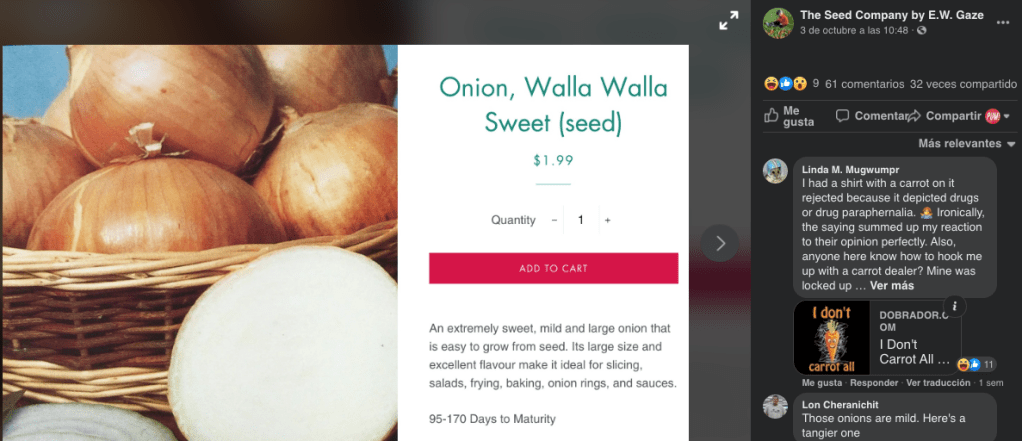This screenshot has height=441, width=1022.
Task: Go to next photo arrow
Action: click(x=720, y=243)
